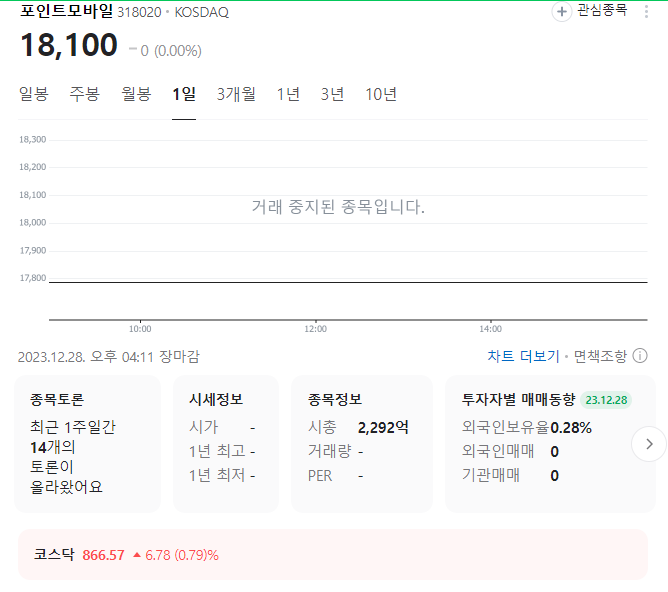Click the 17,800 y-axis label
The image size is (668, 592).
[33, 278]
